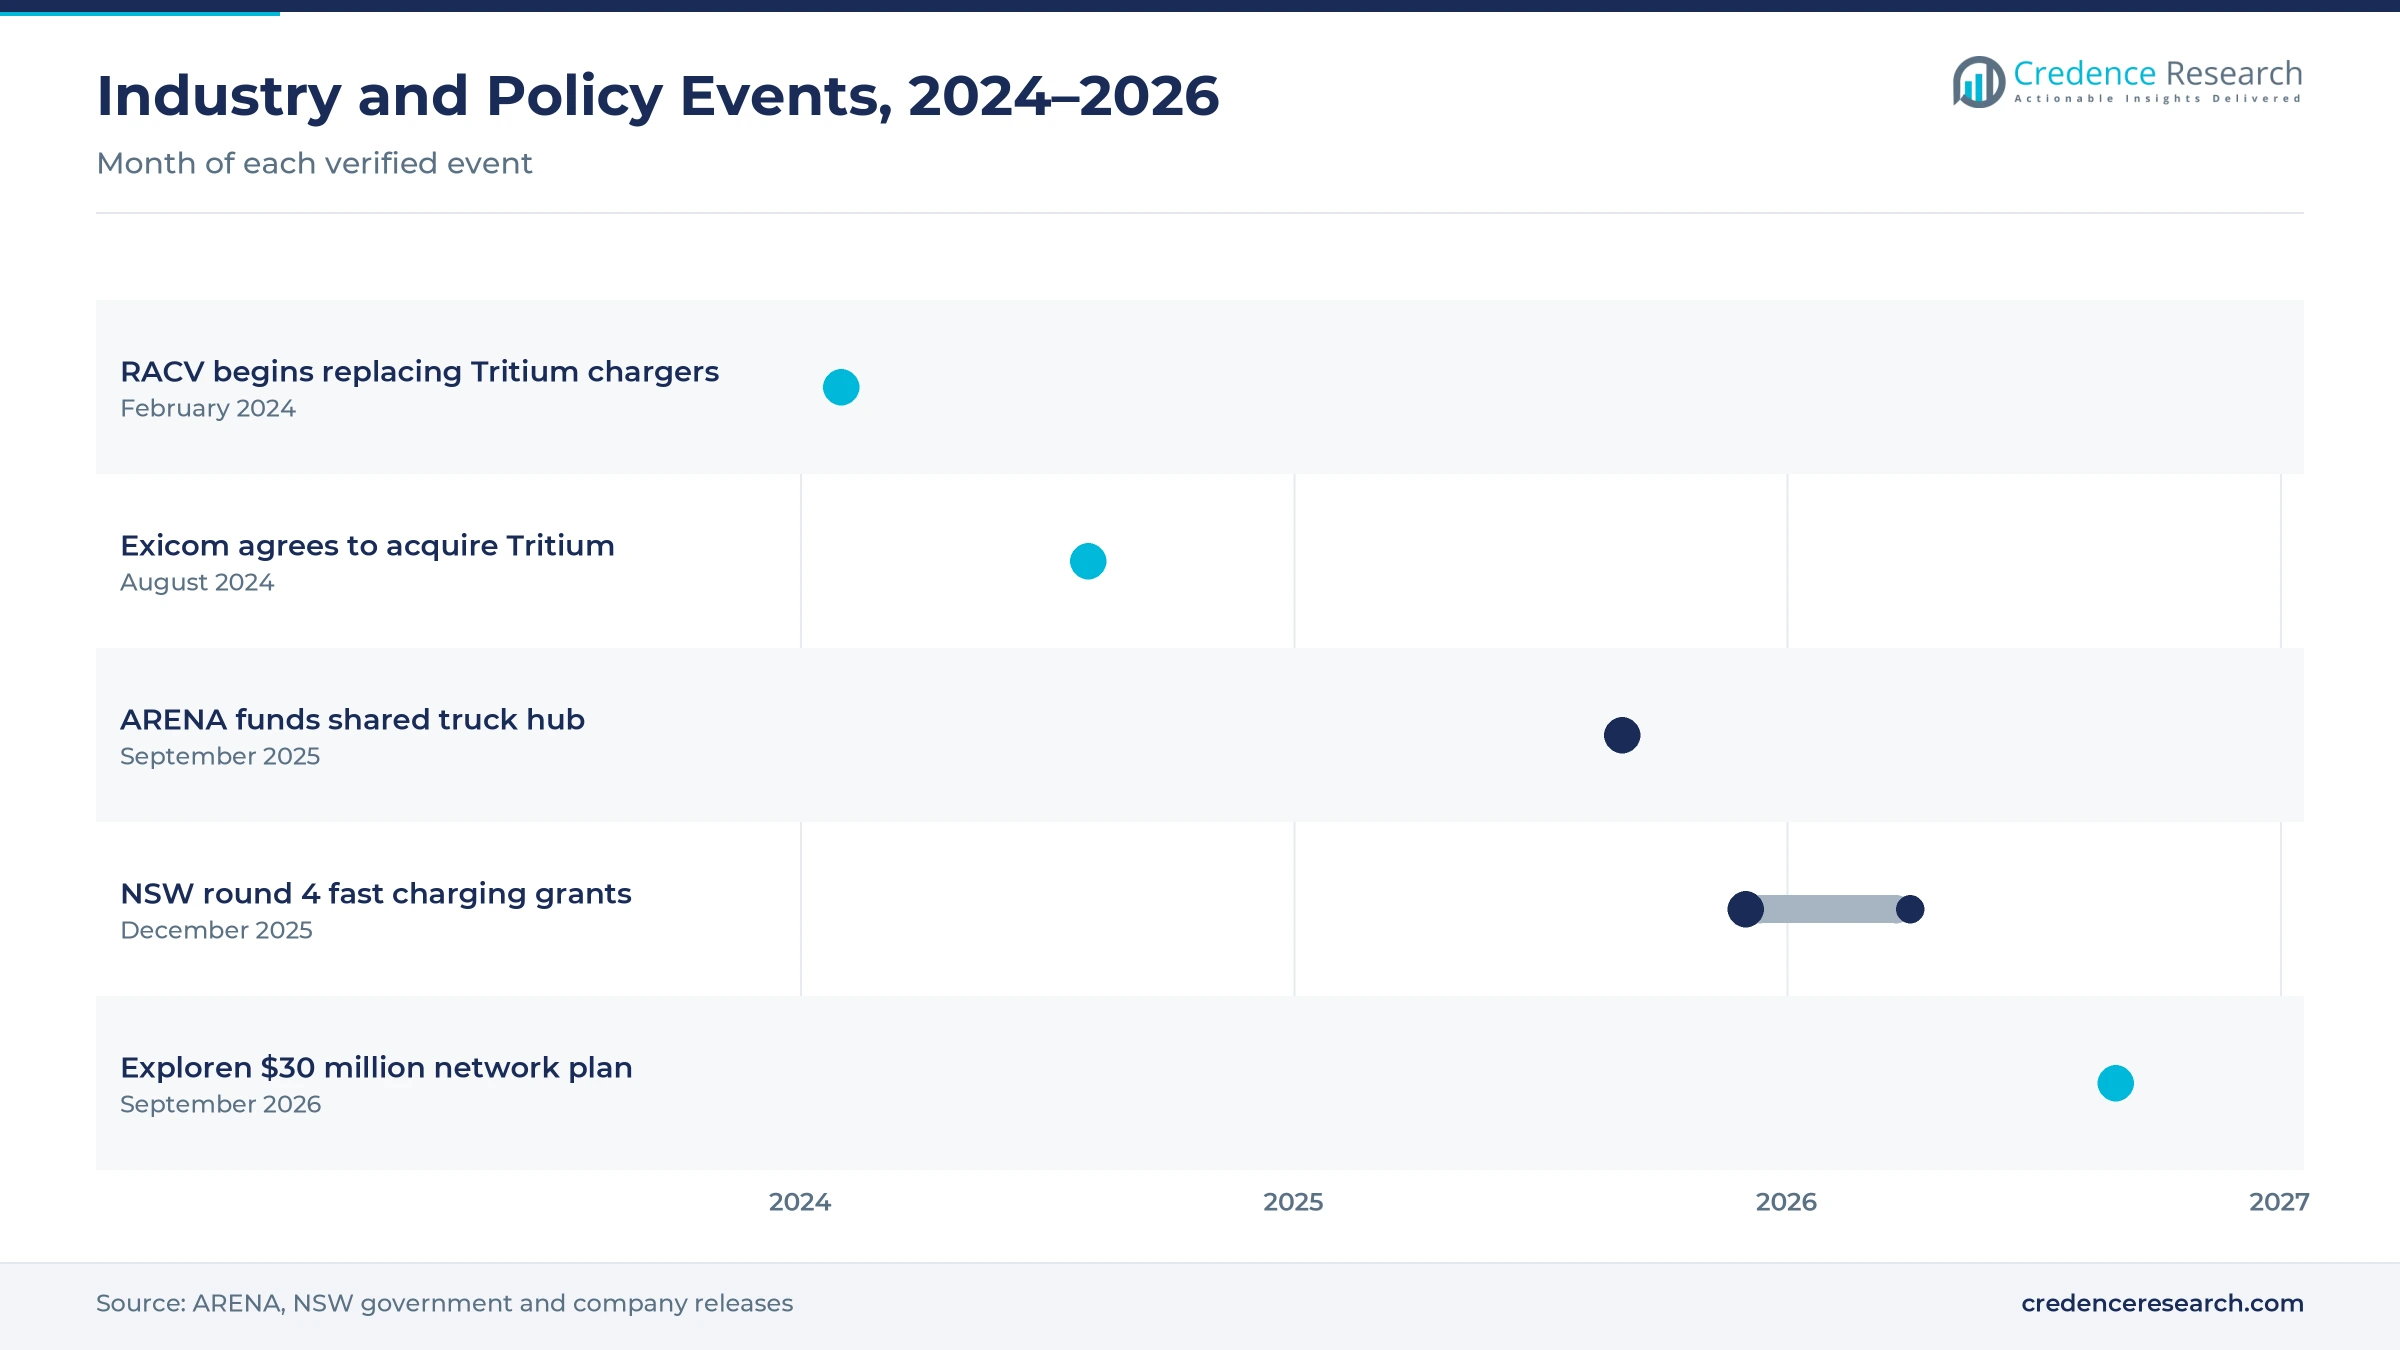Select 'NSW round 4 fast charging grants' label

pos(376,893)
